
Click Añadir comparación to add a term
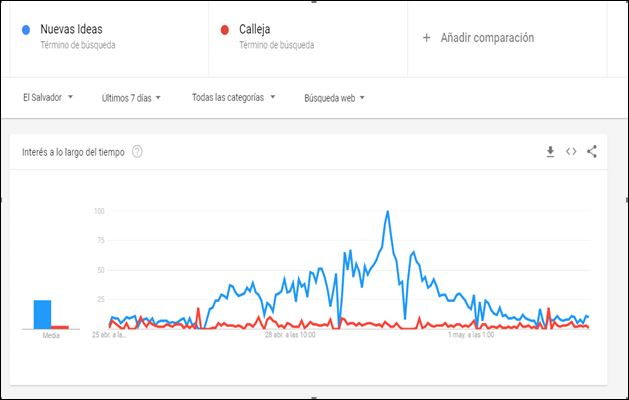[x=487, y=38]
